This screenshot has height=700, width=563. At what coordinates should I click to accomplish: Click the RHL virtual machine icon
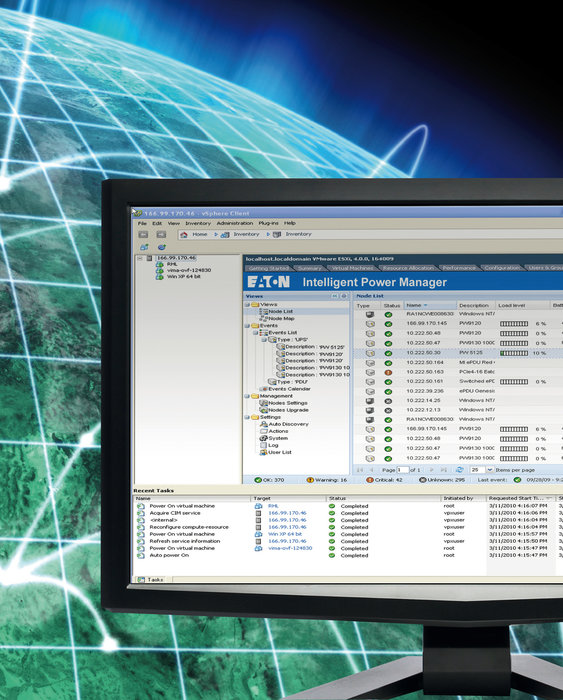tap(159, 264)
